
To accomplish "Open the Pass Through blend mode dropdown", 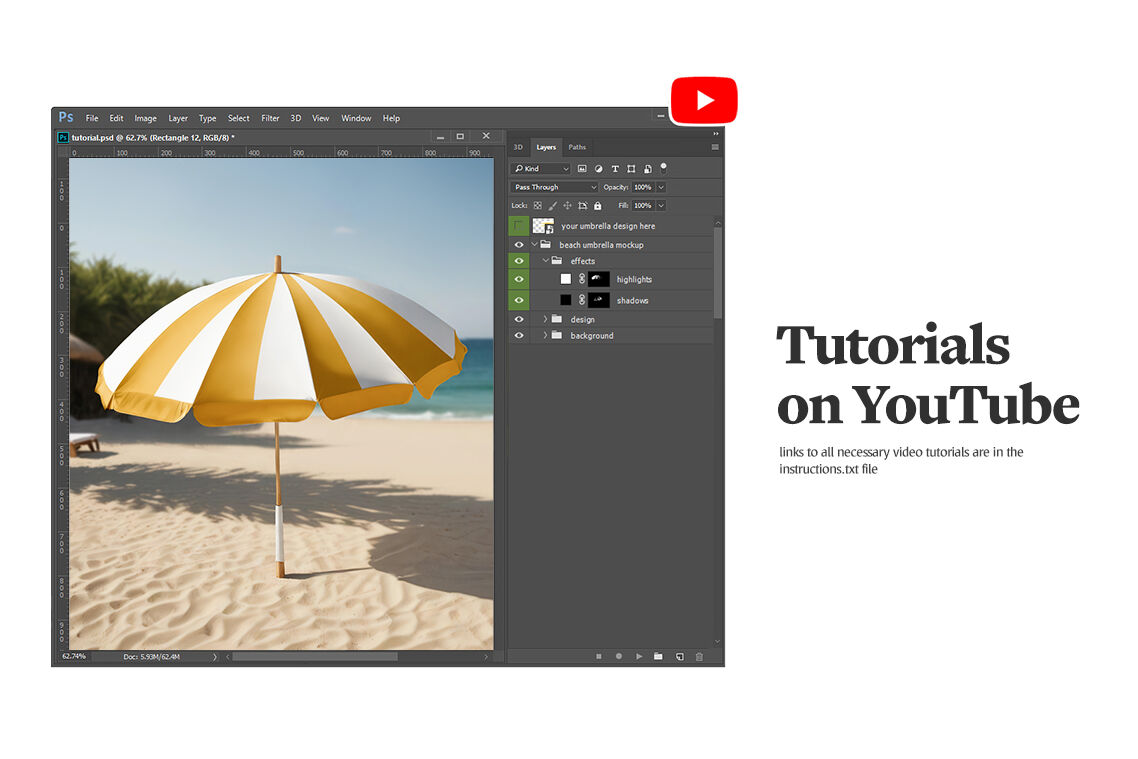I will (554, 187).
